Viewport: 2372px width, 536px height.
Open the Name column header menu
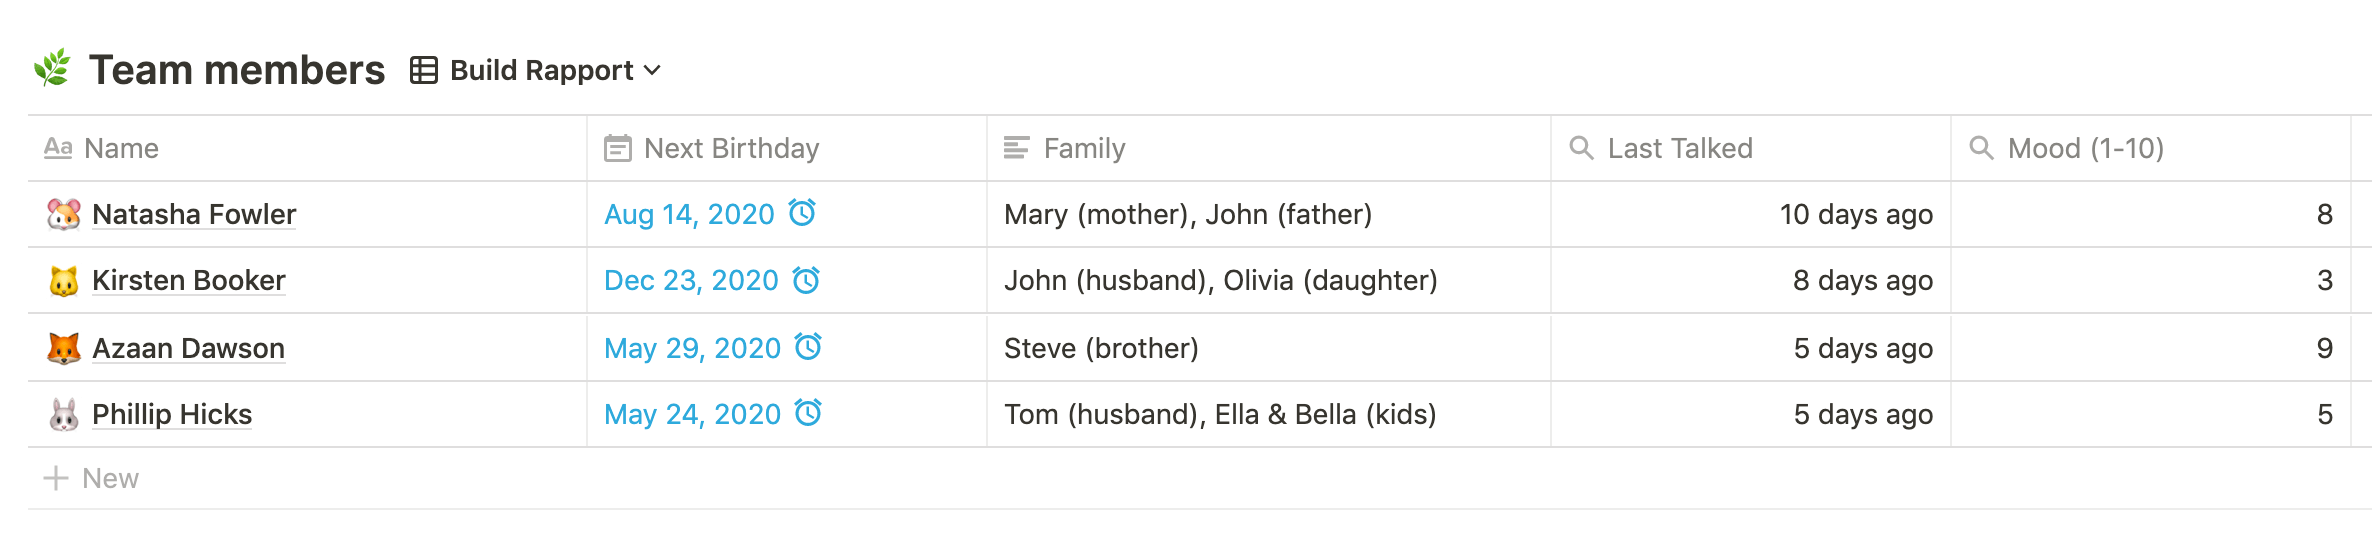tap(307, 148)
